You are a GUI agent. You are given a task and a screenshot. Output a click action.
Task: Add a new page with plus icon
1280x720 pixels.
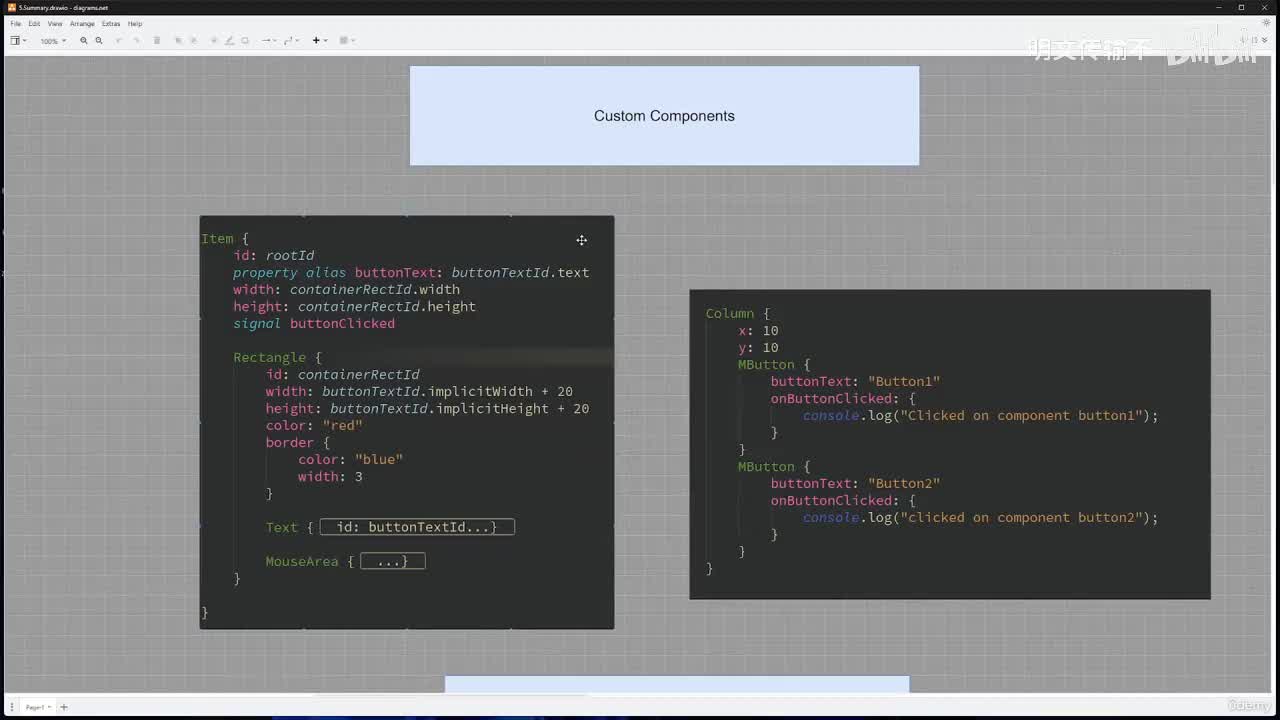64,707
